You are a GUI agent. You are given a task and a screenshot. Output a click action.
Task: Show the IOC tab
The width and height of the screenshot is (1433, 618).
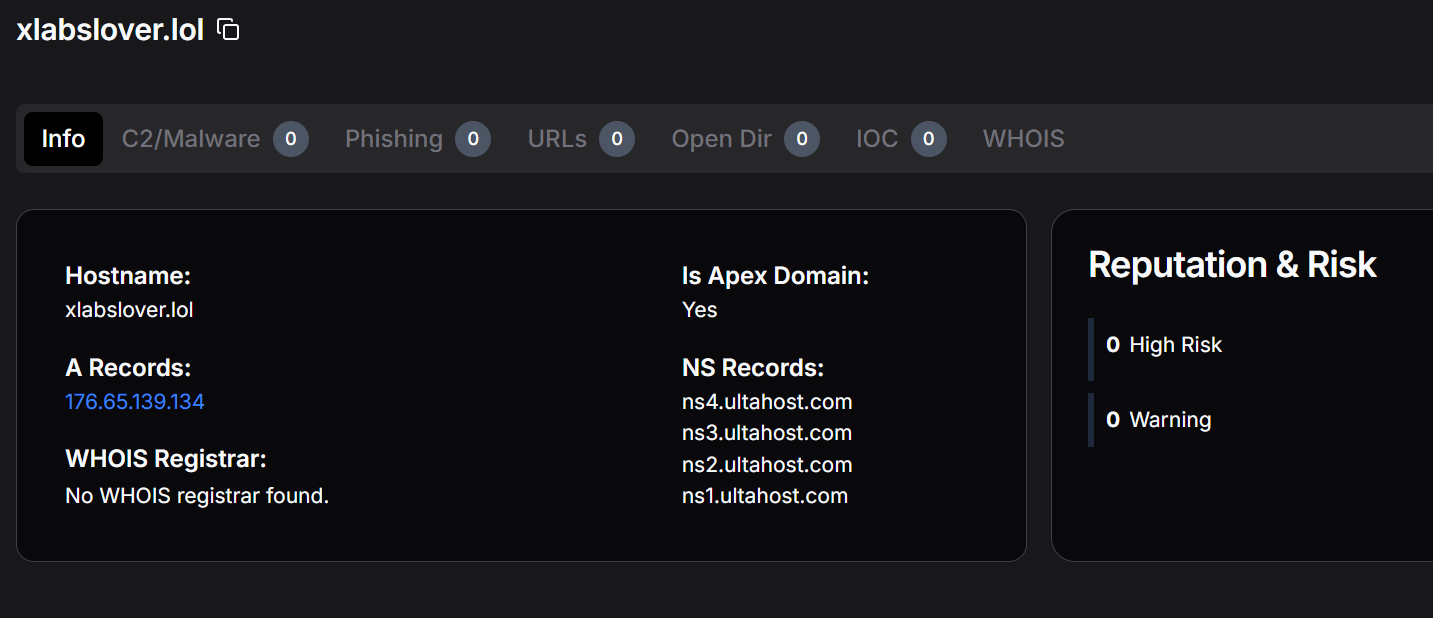coord(877,139)
